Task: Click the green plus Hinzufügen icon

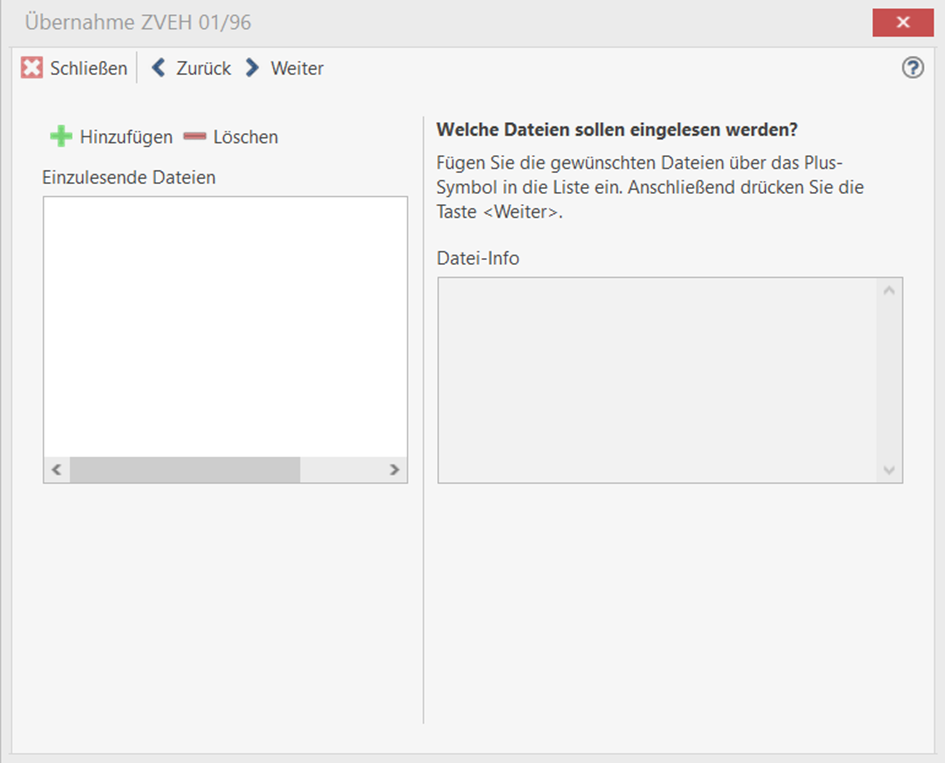Action: click(x=61, y=137)
